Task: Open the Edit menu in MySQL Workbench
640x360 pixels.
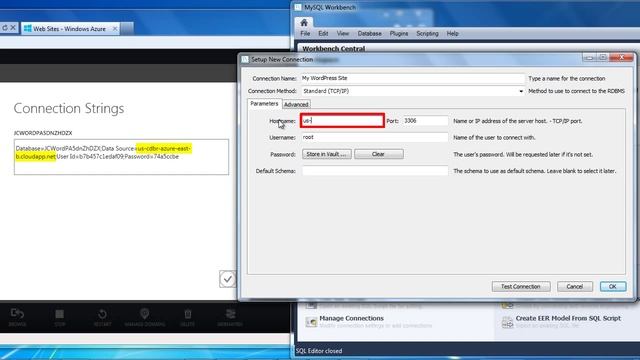Action: [x=323, y=33]
